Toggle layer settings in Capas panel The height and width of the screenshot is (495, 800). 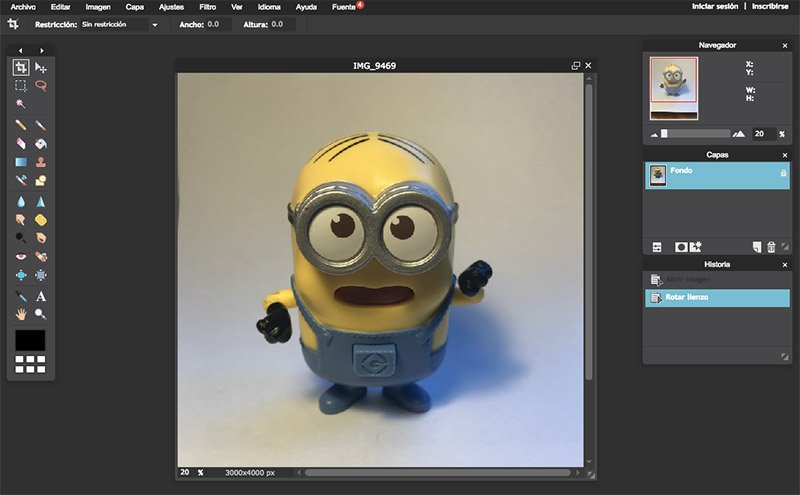point(657,248)
